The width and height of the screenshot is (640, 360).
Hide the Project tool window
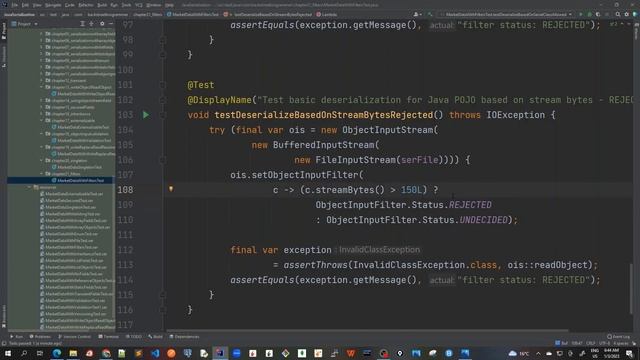[111, 24]
